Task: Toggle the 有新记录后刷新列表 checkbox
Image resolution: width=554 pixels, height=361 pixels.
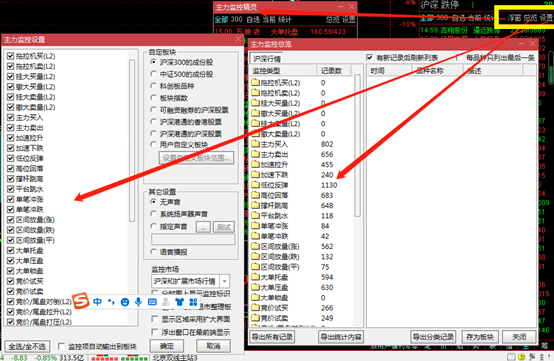Action: pos(370,57)
